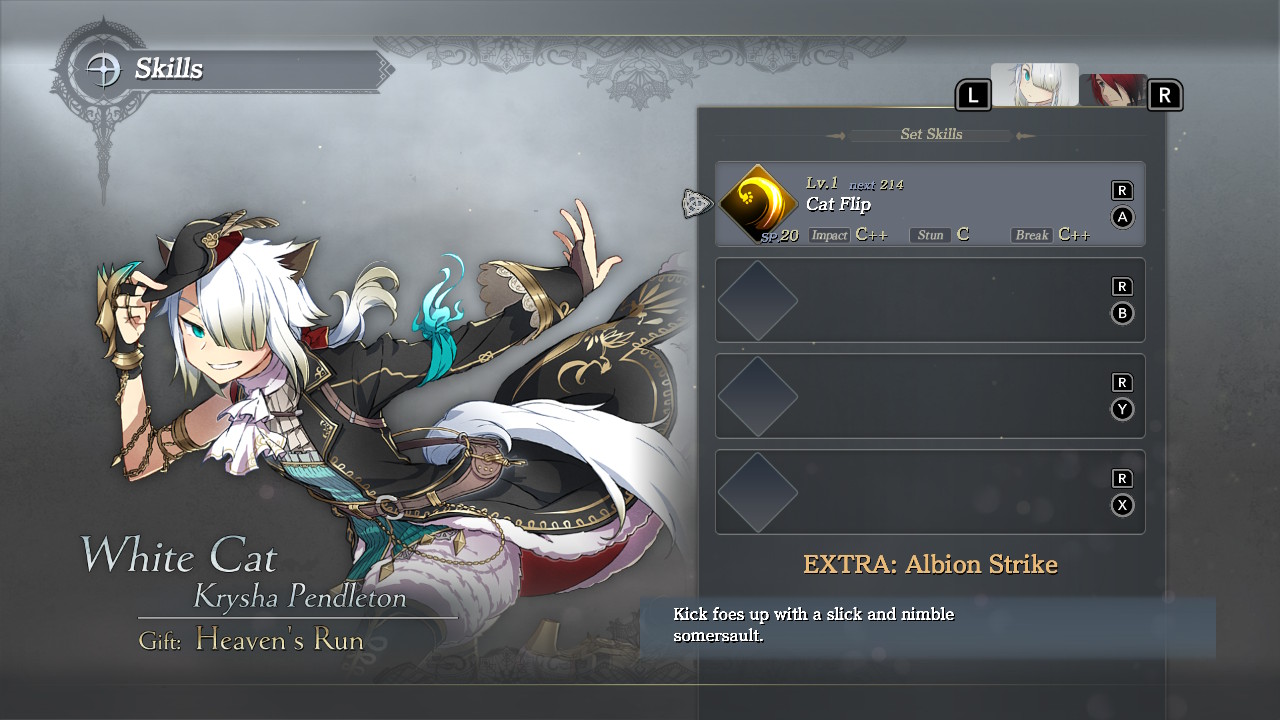
Task: Click the Stun rating label
Action: point(930,235)
